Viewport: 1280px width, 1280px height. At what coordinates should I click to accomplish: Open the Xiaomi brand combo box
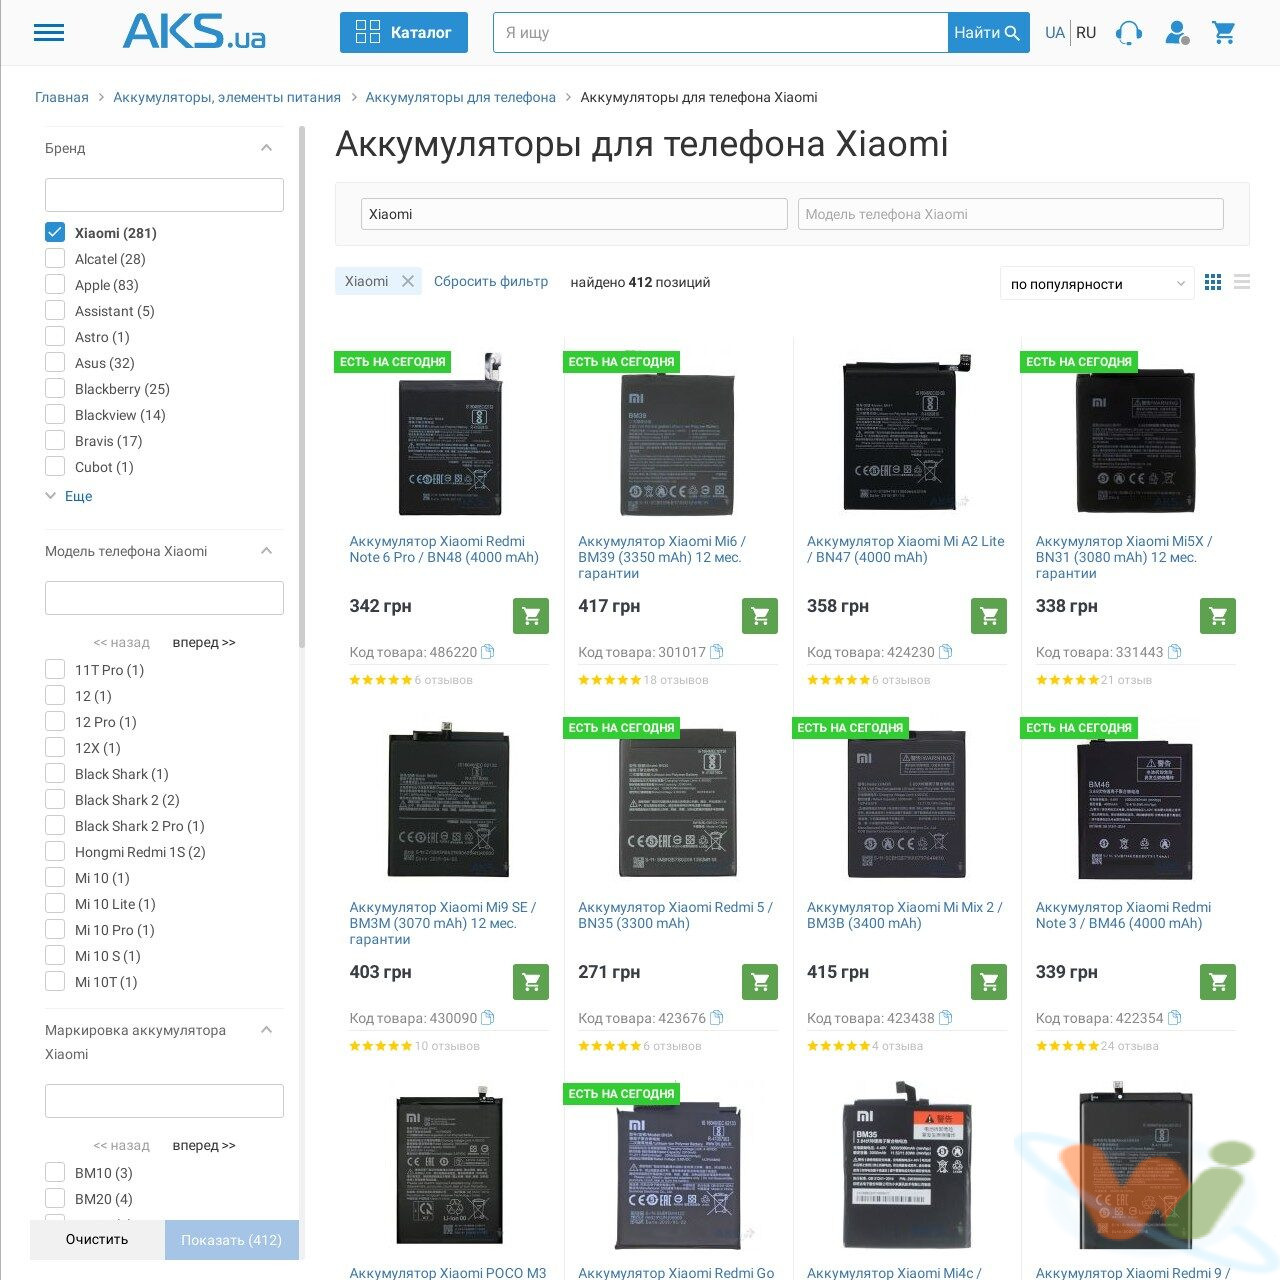point(574,214)
